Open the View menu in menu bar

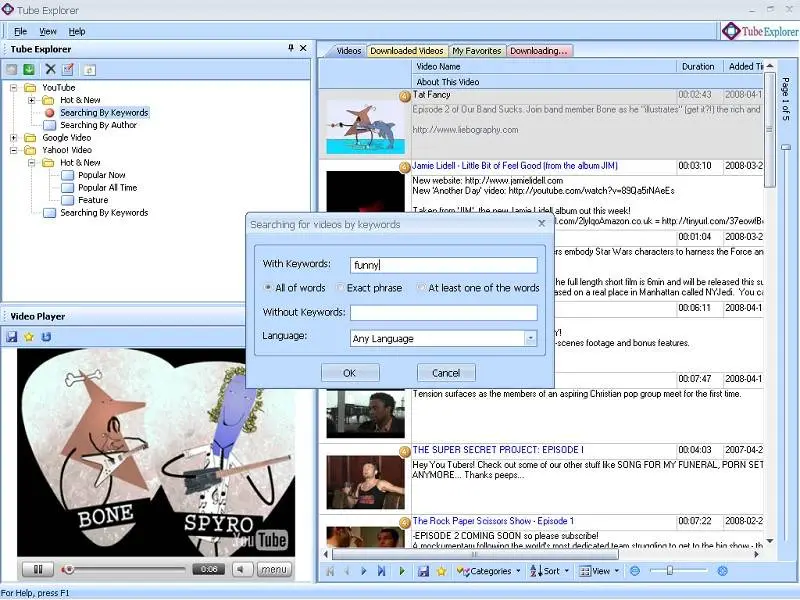click(48, 32)
